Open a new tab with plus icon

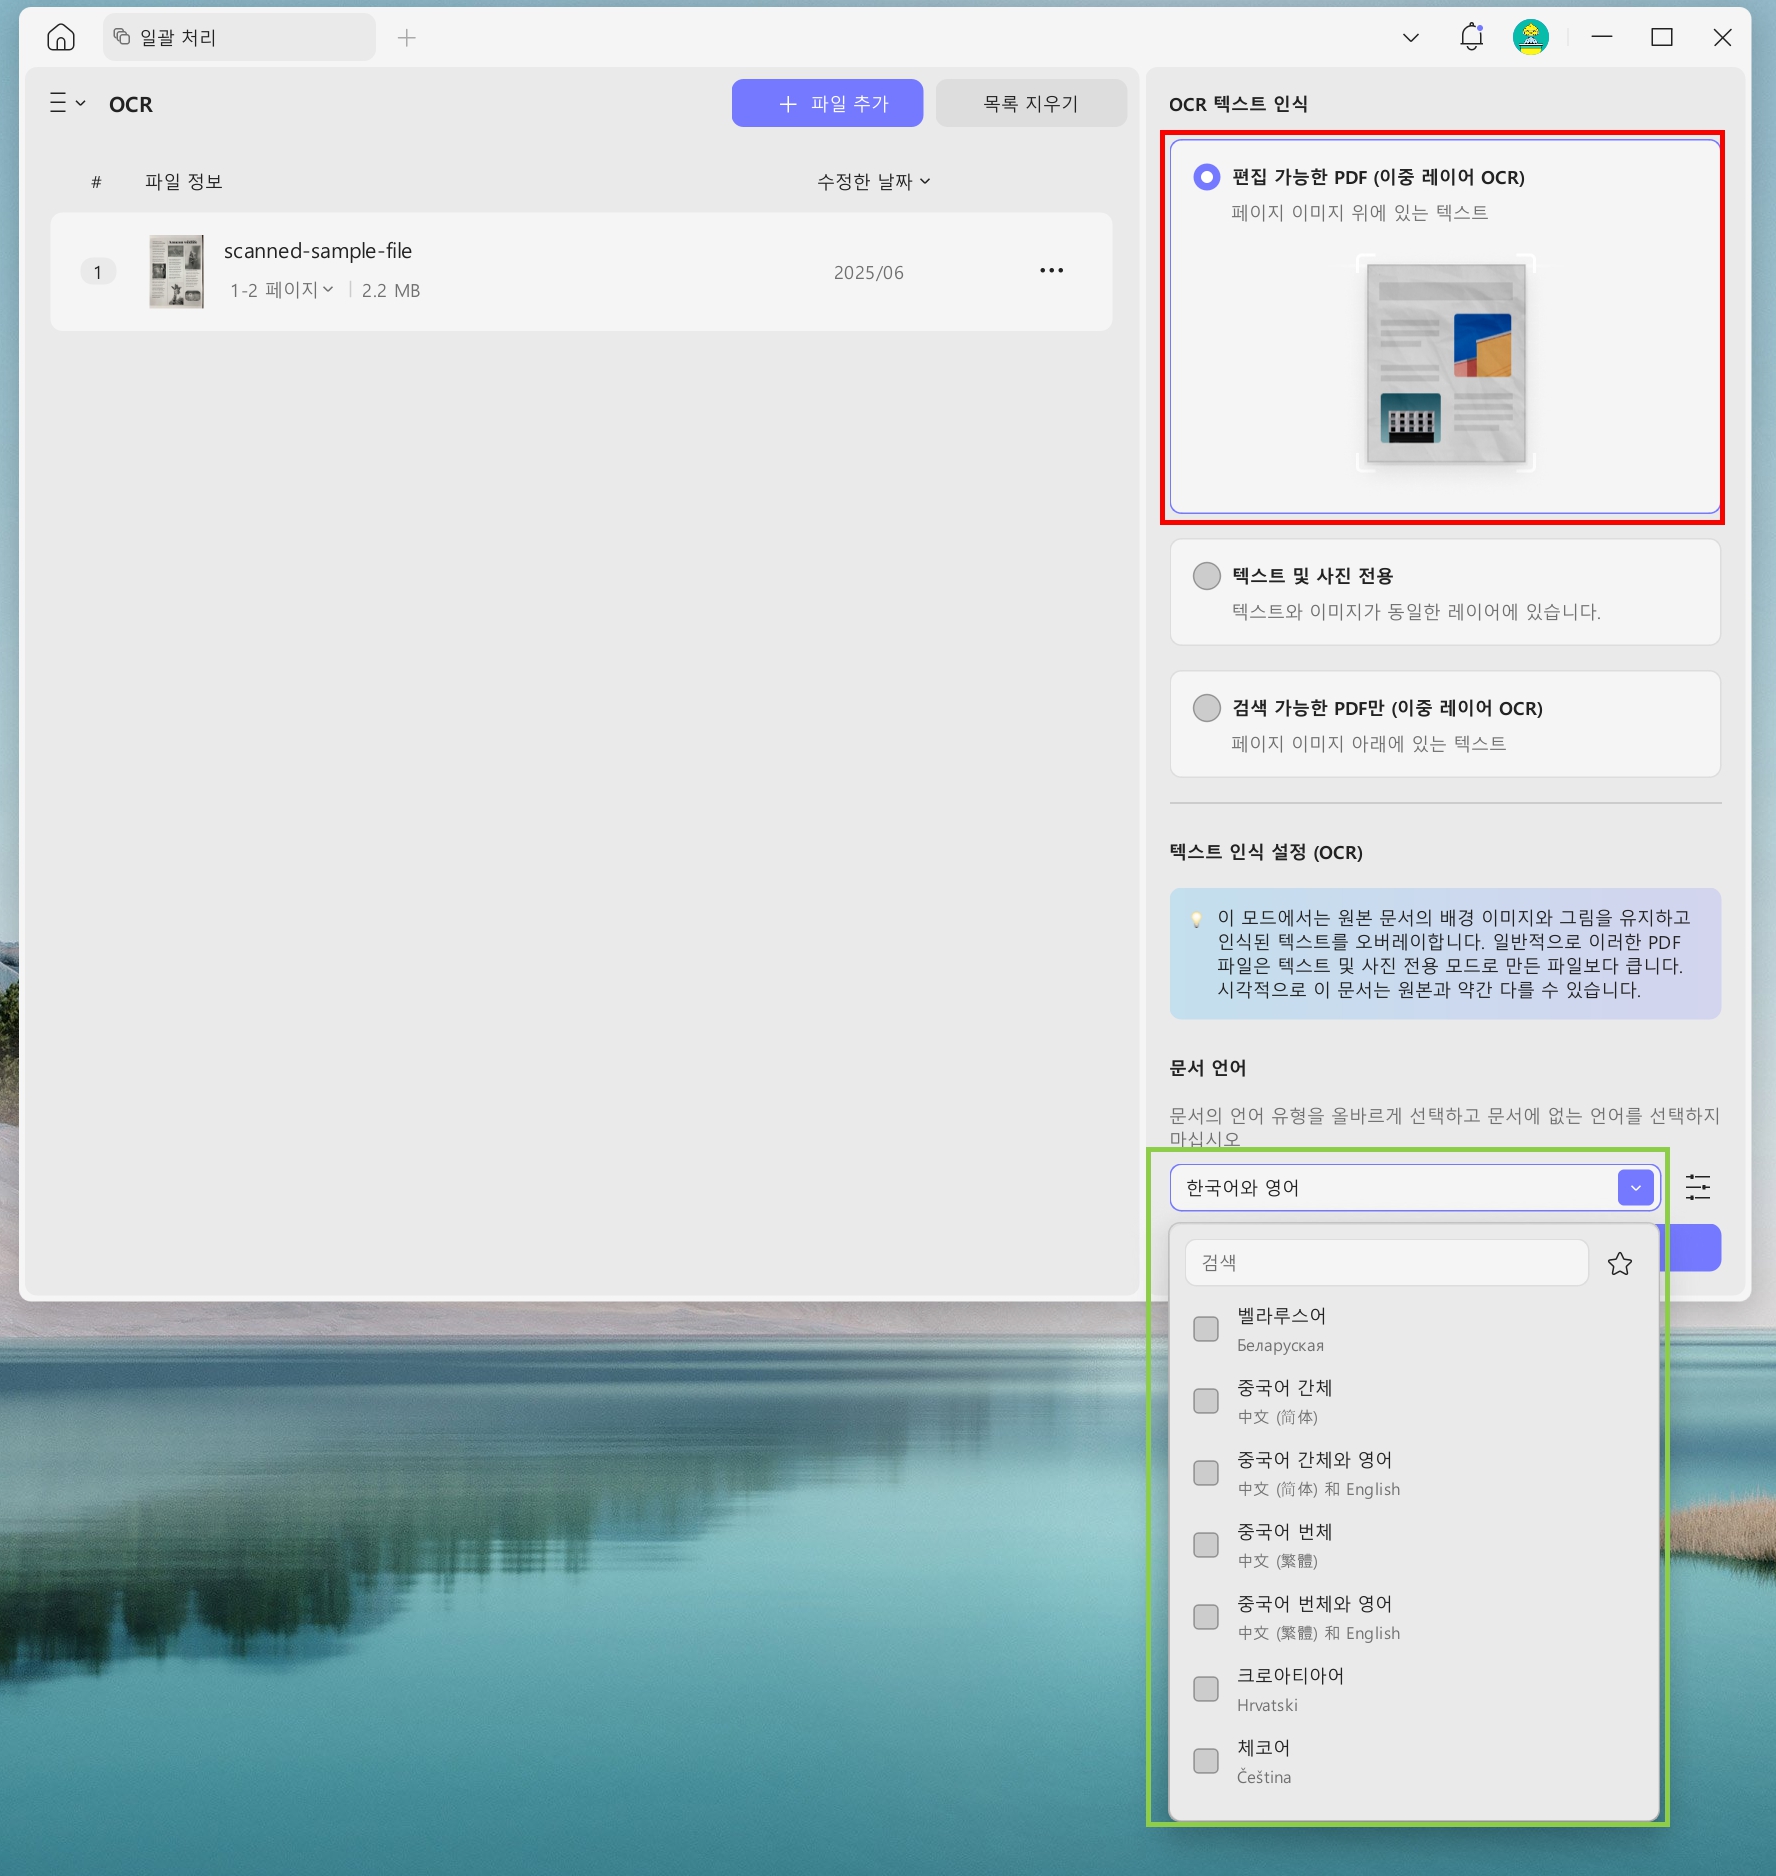point(406,38)
